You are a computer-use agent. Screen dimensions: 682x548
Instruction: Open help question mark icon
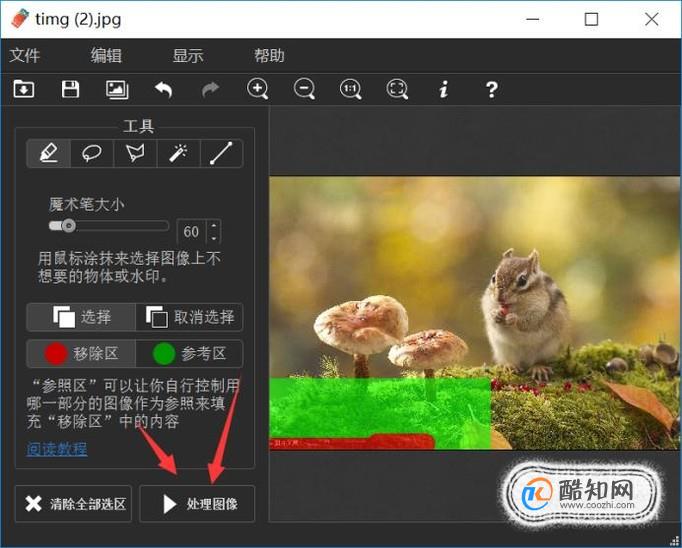click(491, 90)
